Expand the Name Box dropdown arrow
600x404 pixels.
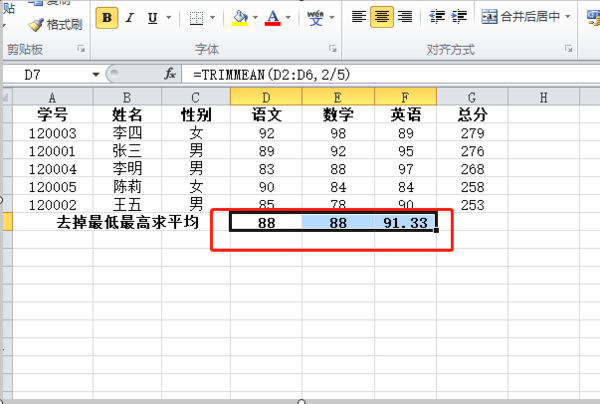[x=96, y=74]
